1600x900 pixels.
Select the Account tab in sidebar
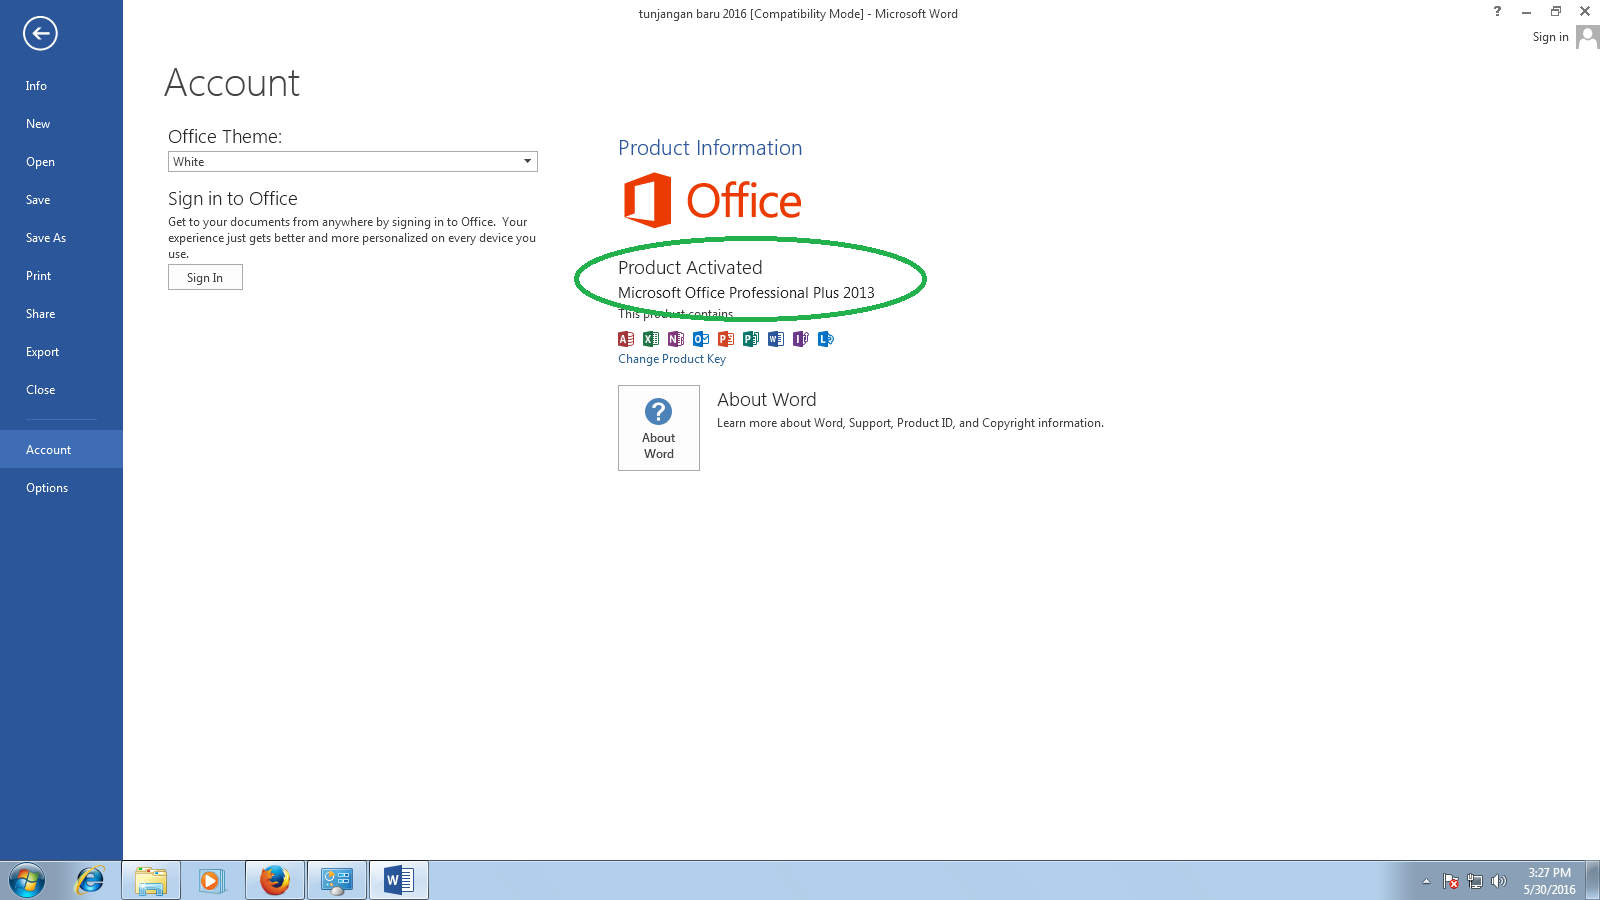pyautogui.click(x=61, y=450)
